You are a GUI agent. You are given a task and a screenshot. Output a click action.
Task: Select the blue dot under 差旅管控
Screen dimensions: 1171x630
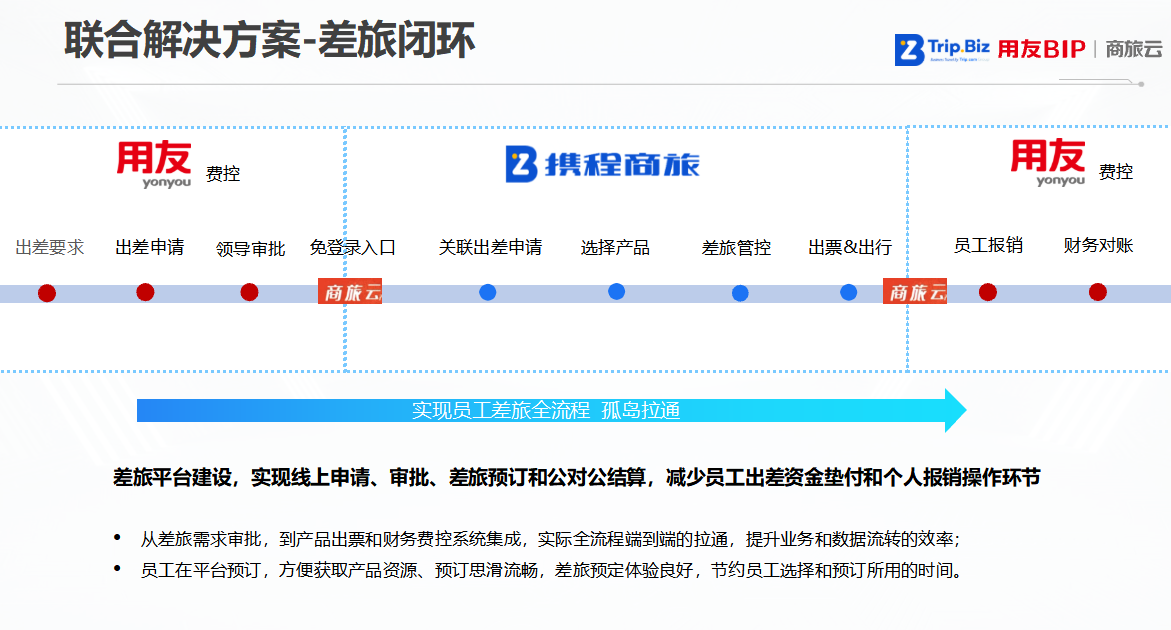pos(740,293)
